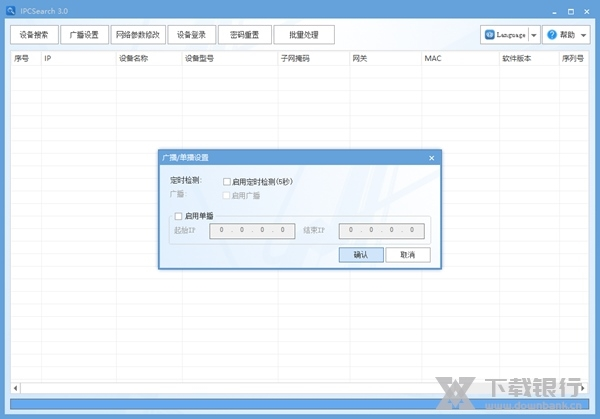600x419 pixels.
Task: Open 批量处理 from the toolbar
Action: click(x=304, y=35)
